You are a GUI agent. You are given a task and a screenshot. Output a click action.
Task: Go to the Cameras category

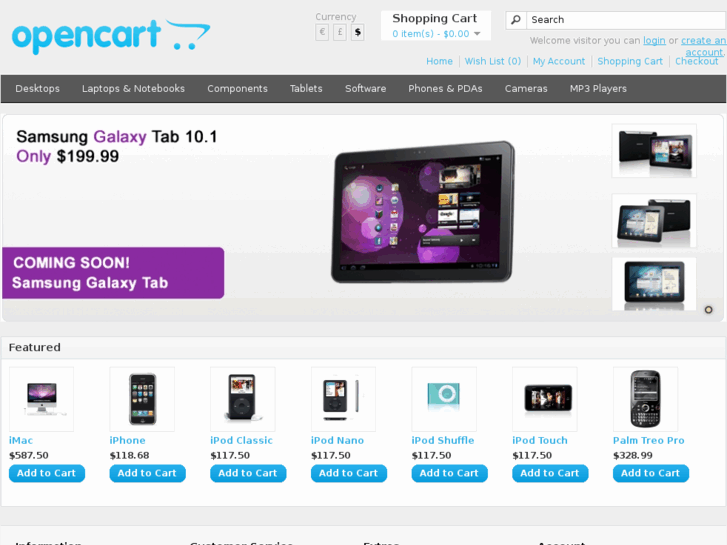tap(526, 89)
